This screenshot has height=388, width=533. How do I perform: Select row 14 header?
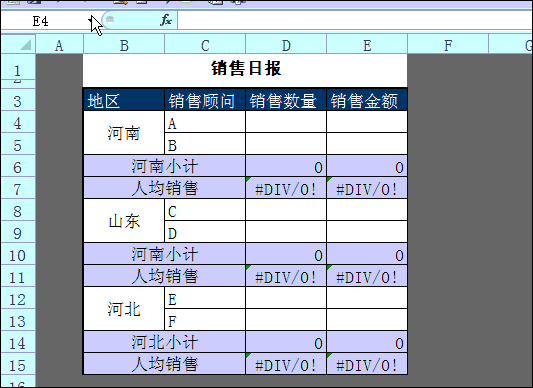18,342
